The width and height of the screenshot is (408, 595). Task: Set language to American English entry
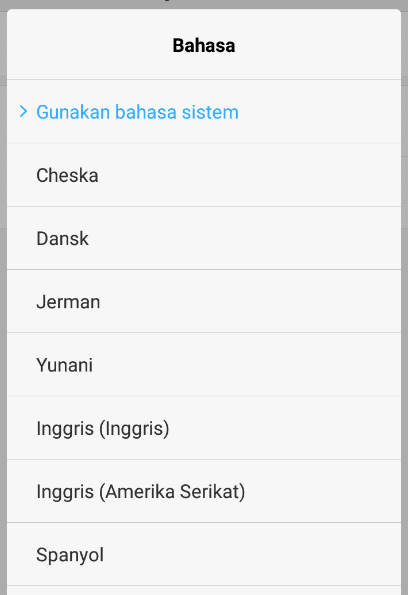204,491
